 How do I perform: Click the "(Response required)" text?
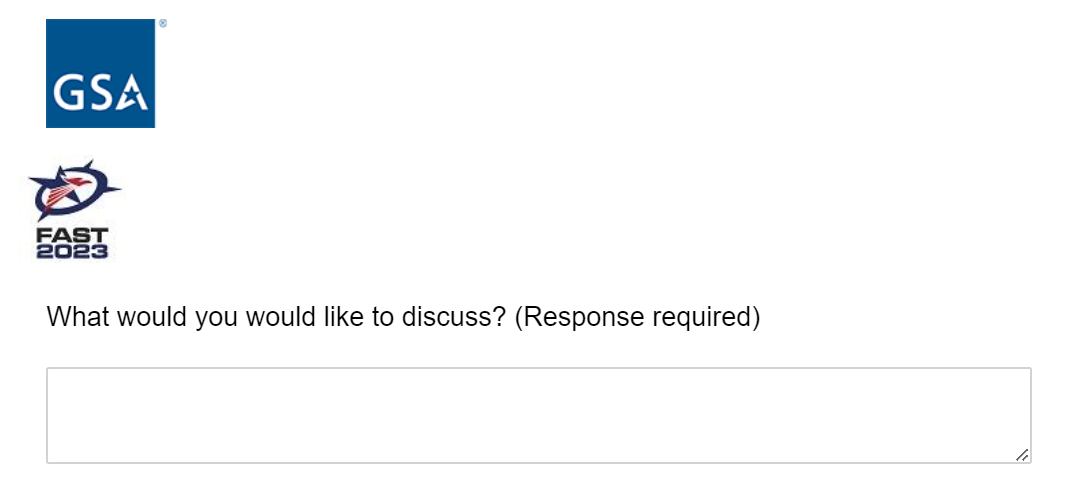pos(638,318)
